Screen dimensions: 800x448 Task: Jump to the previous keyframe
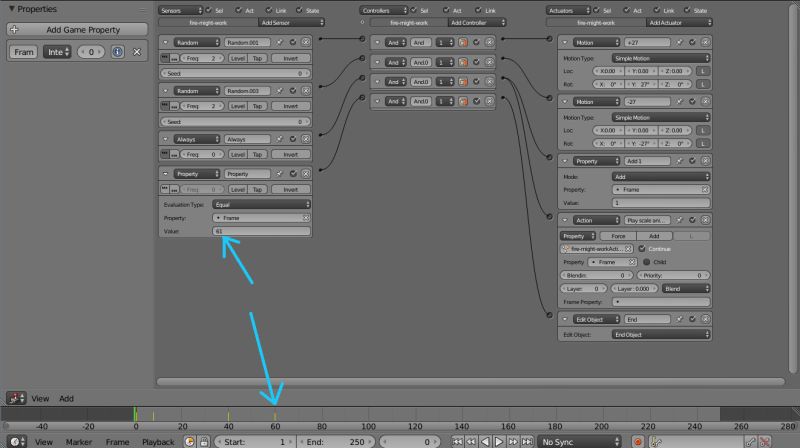click(471, 441)
